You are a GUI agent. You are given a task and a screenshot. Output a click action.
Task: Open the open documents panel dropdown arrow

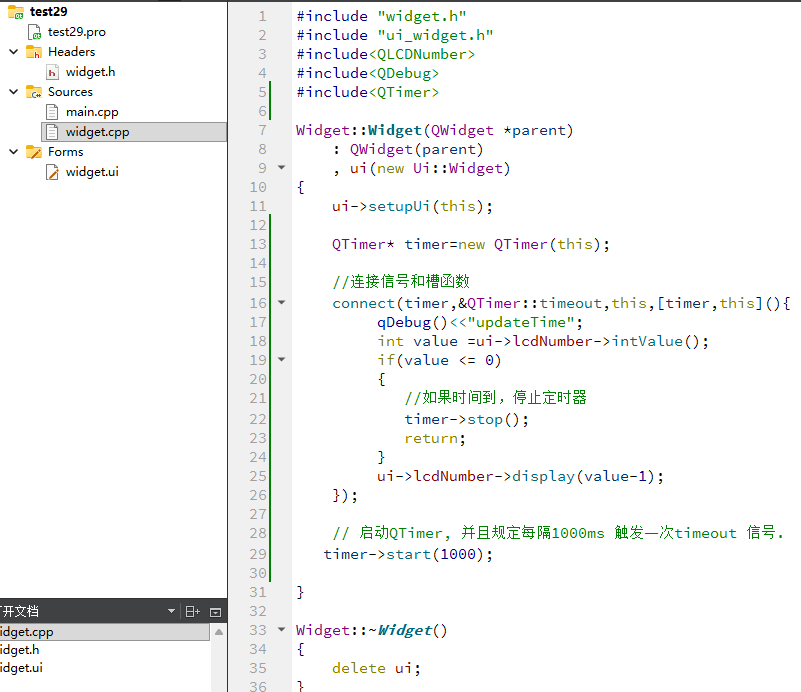(x=172, y=611)
